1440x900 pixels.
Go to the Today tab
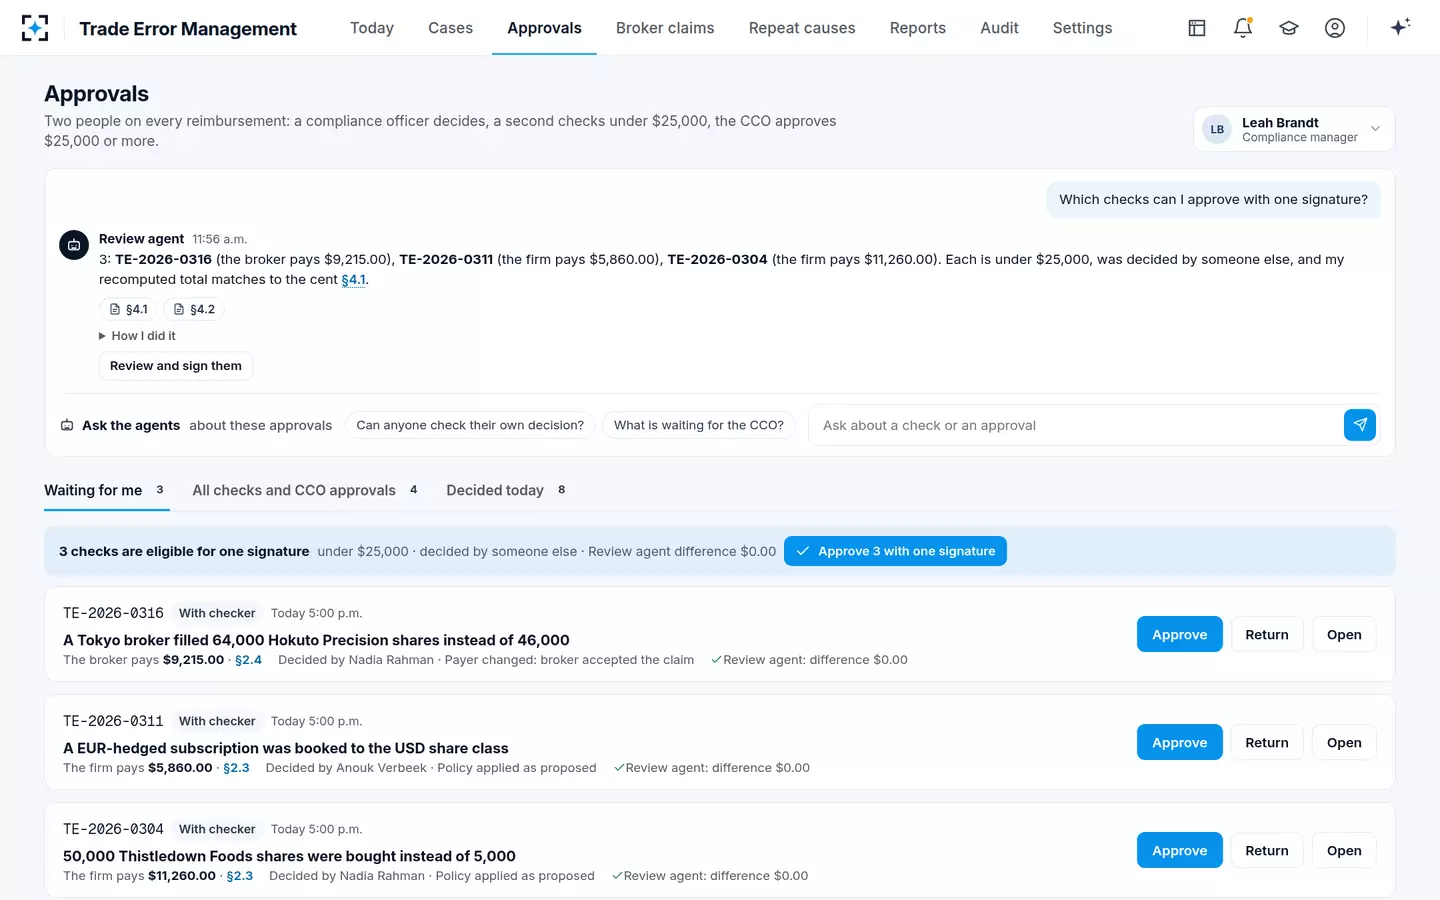click(372, 28)
